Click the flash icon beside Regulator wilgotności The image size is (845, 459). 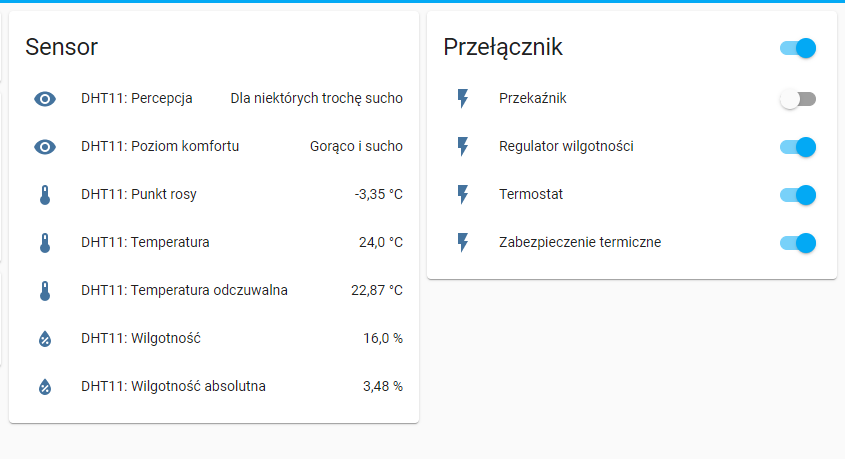tap(463, 147)
